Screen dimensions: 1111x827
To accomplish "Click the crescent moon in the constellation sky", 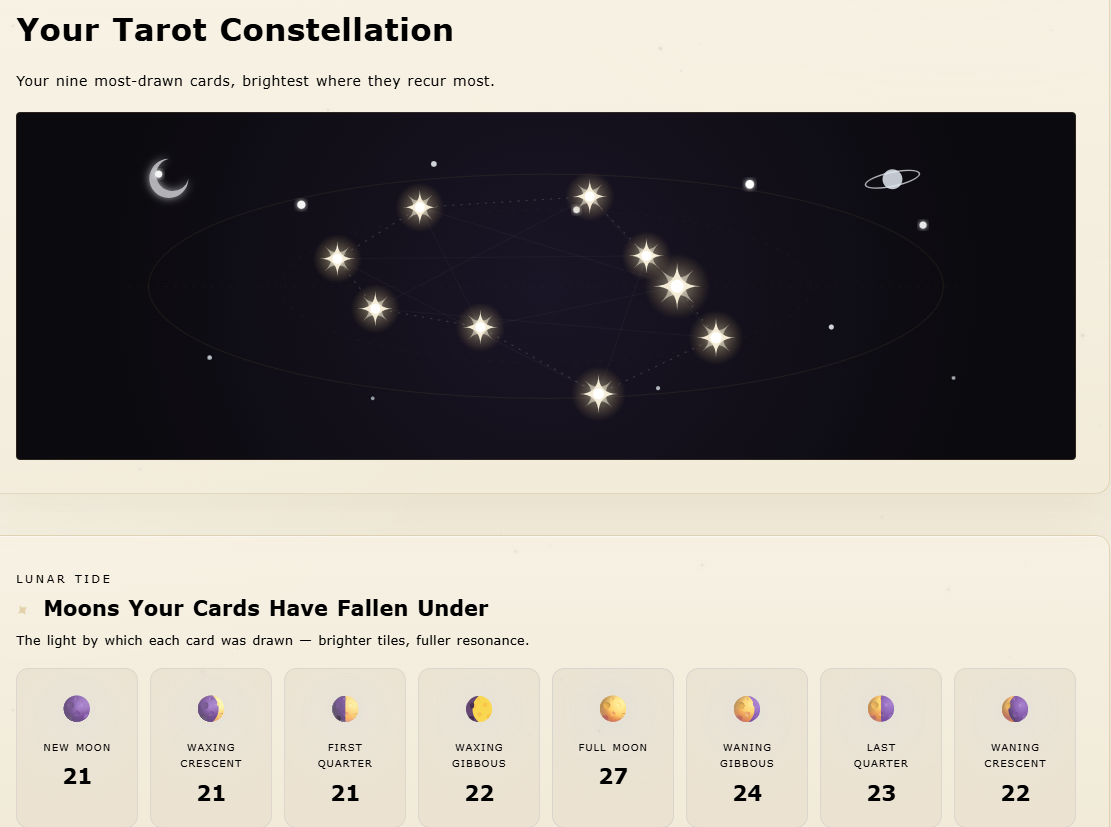I will coord(169,179).
